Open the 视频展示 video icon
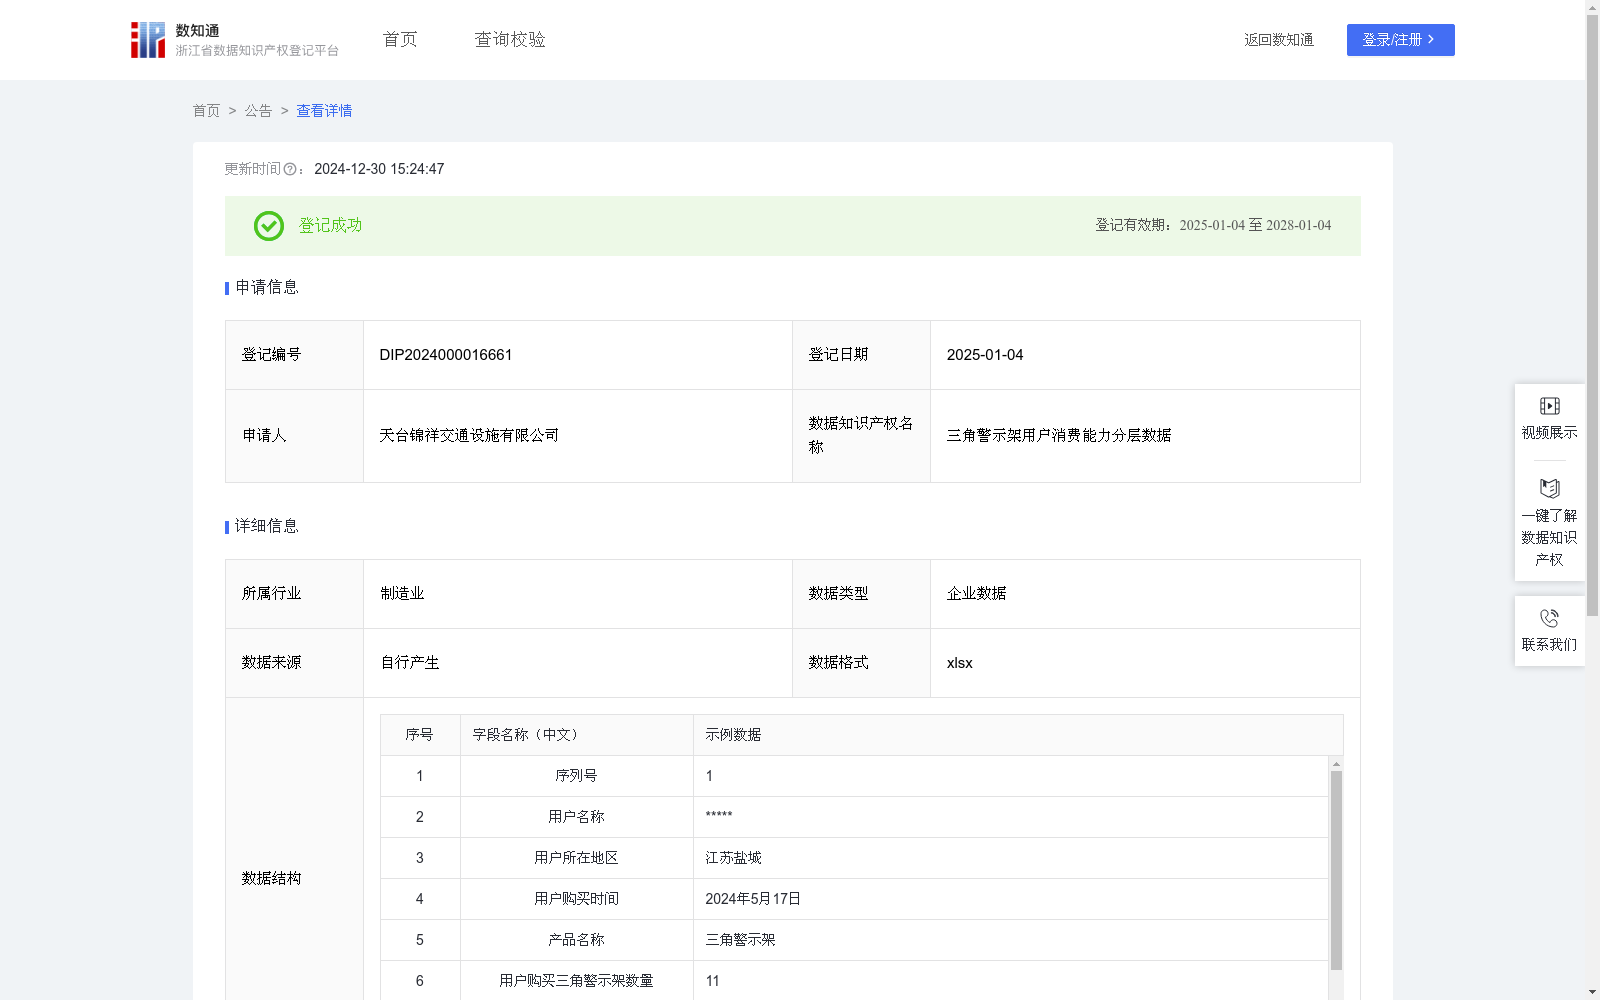The height and width of the screenshot is (1000, 1600). click(1549, 406)
